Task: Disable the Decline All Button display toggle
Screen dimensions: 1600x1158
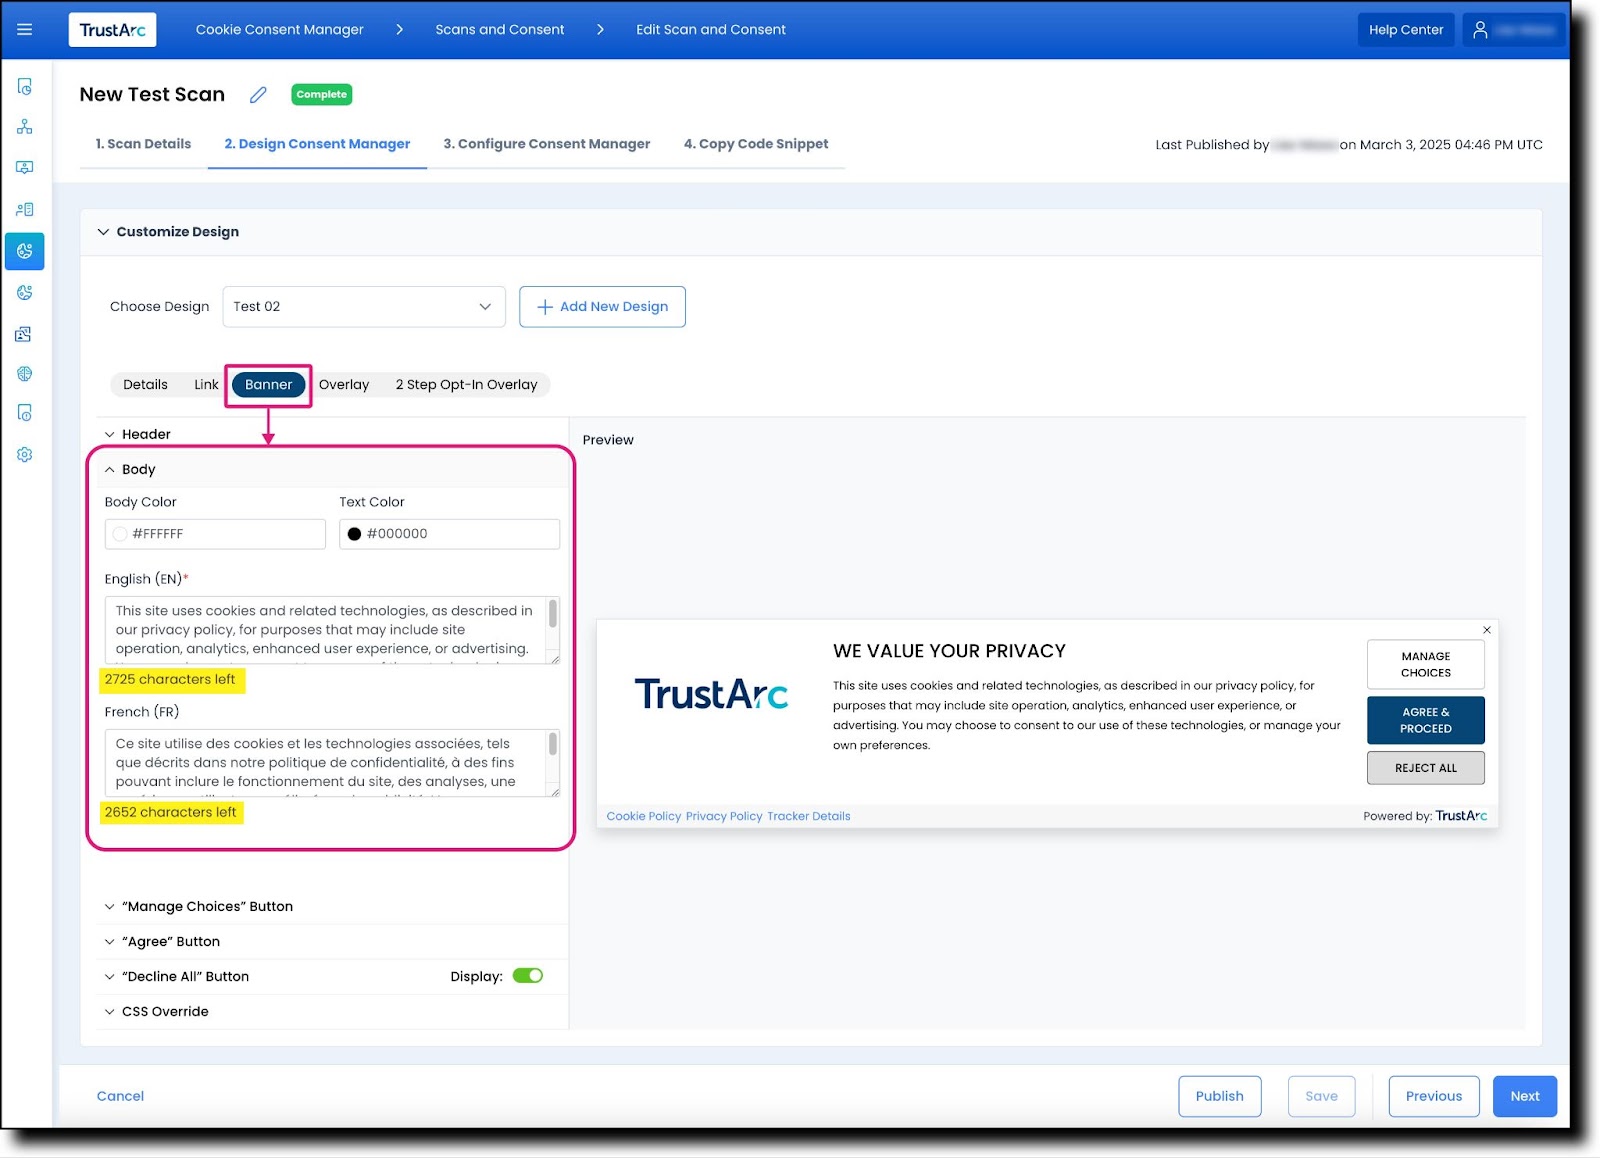Action: tap(529, 975)
